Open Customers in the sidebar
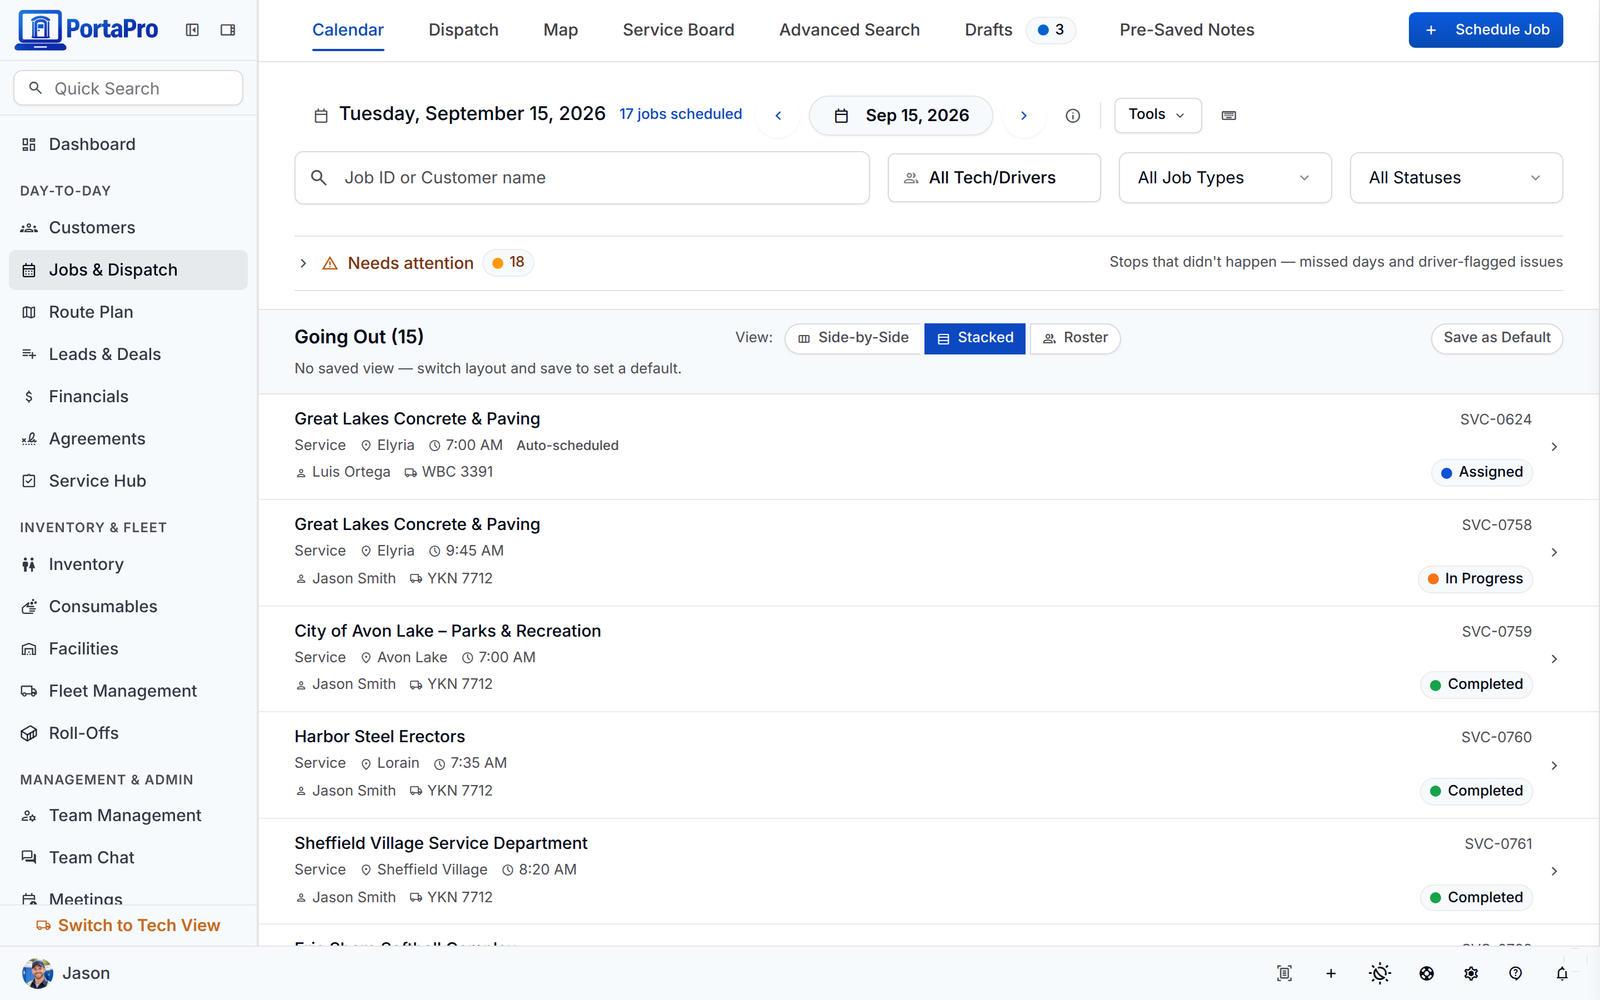 [128, 228]
